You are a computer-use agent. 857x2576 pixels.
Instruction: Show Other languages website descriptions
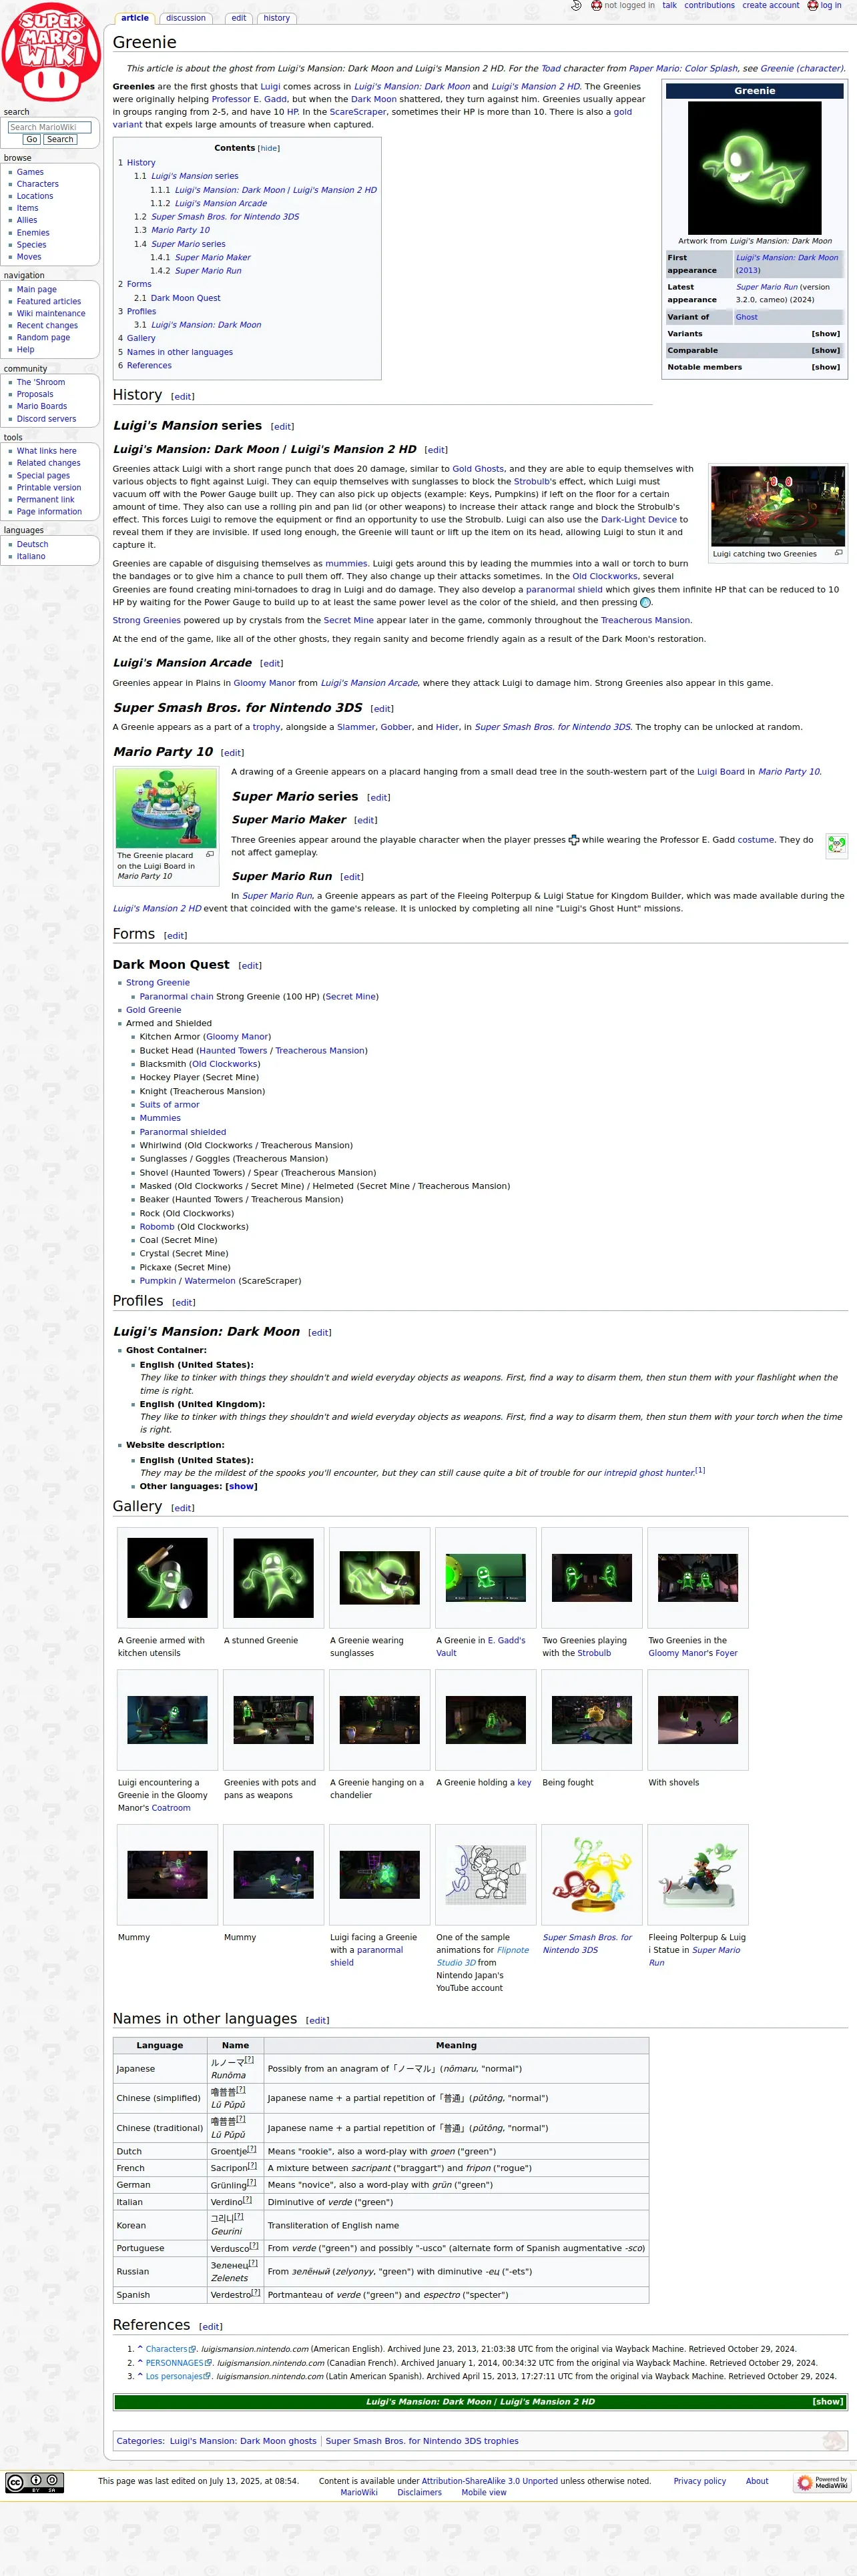point(241,1486)
